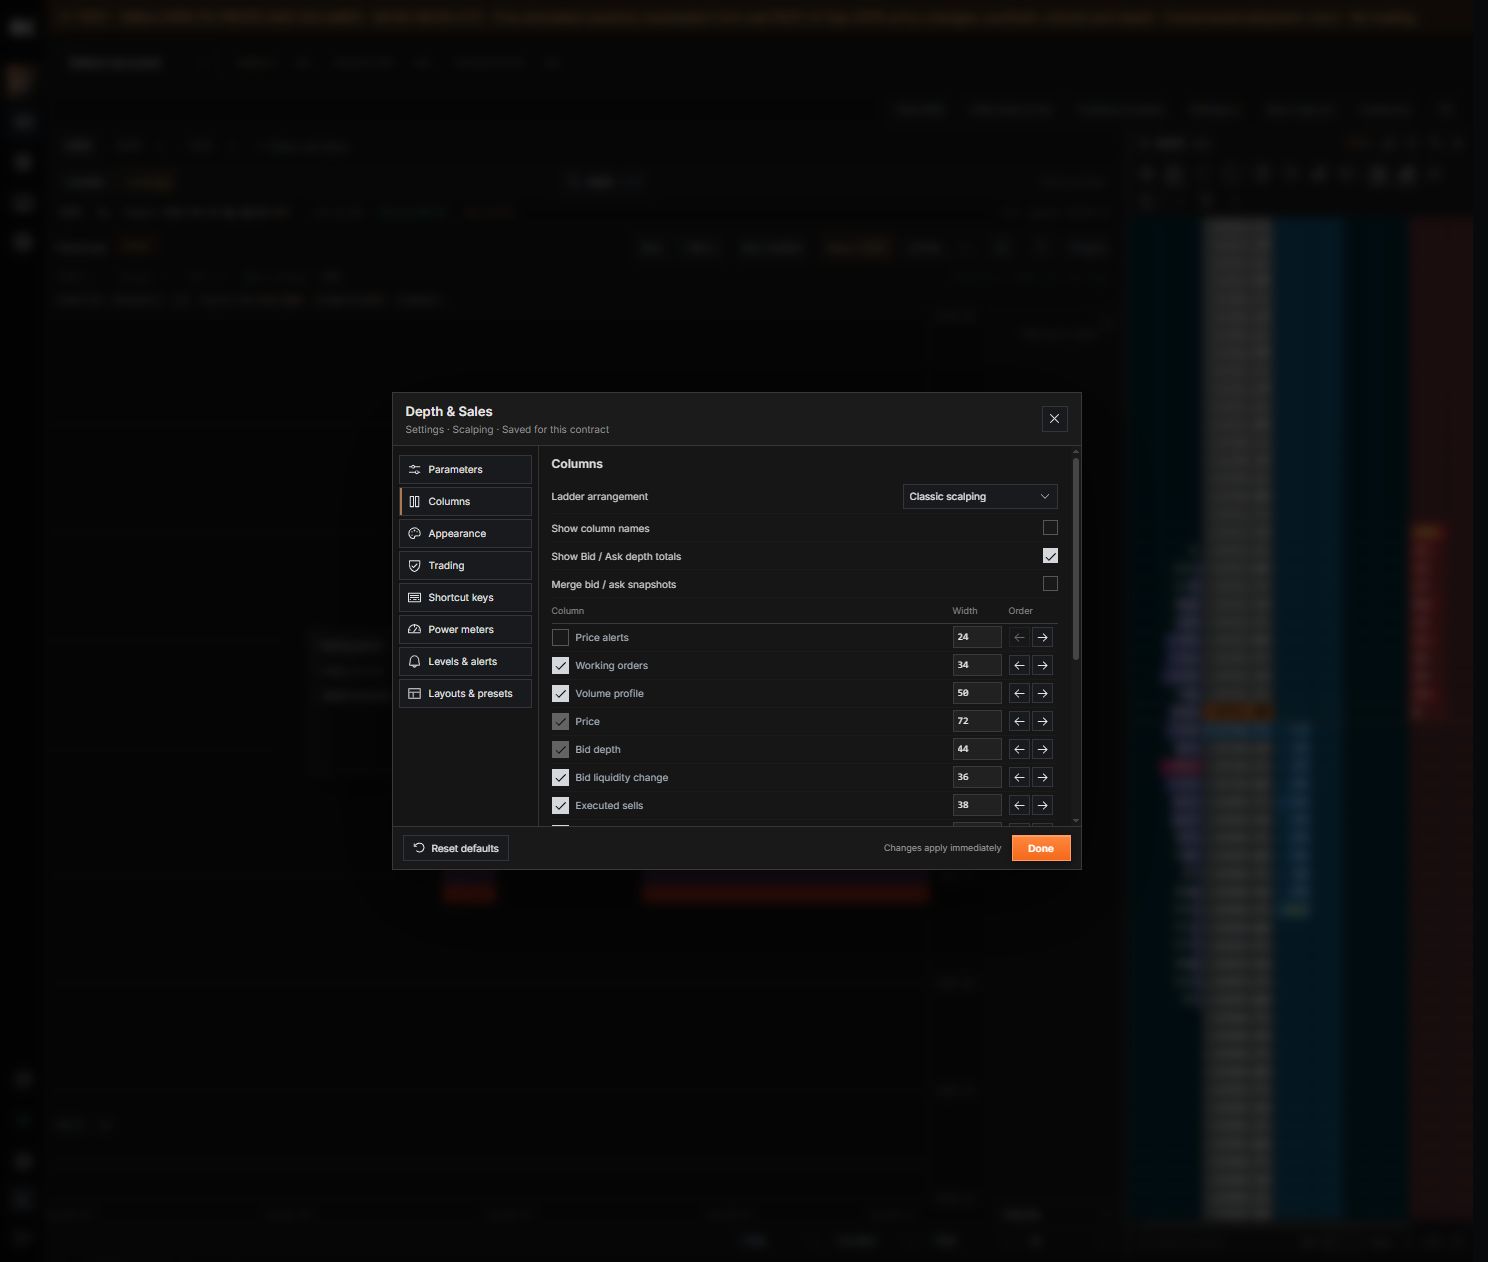Move Executed sells column right
The height and width of the screenshot is (1262, 1488).
pos(1042,805)
